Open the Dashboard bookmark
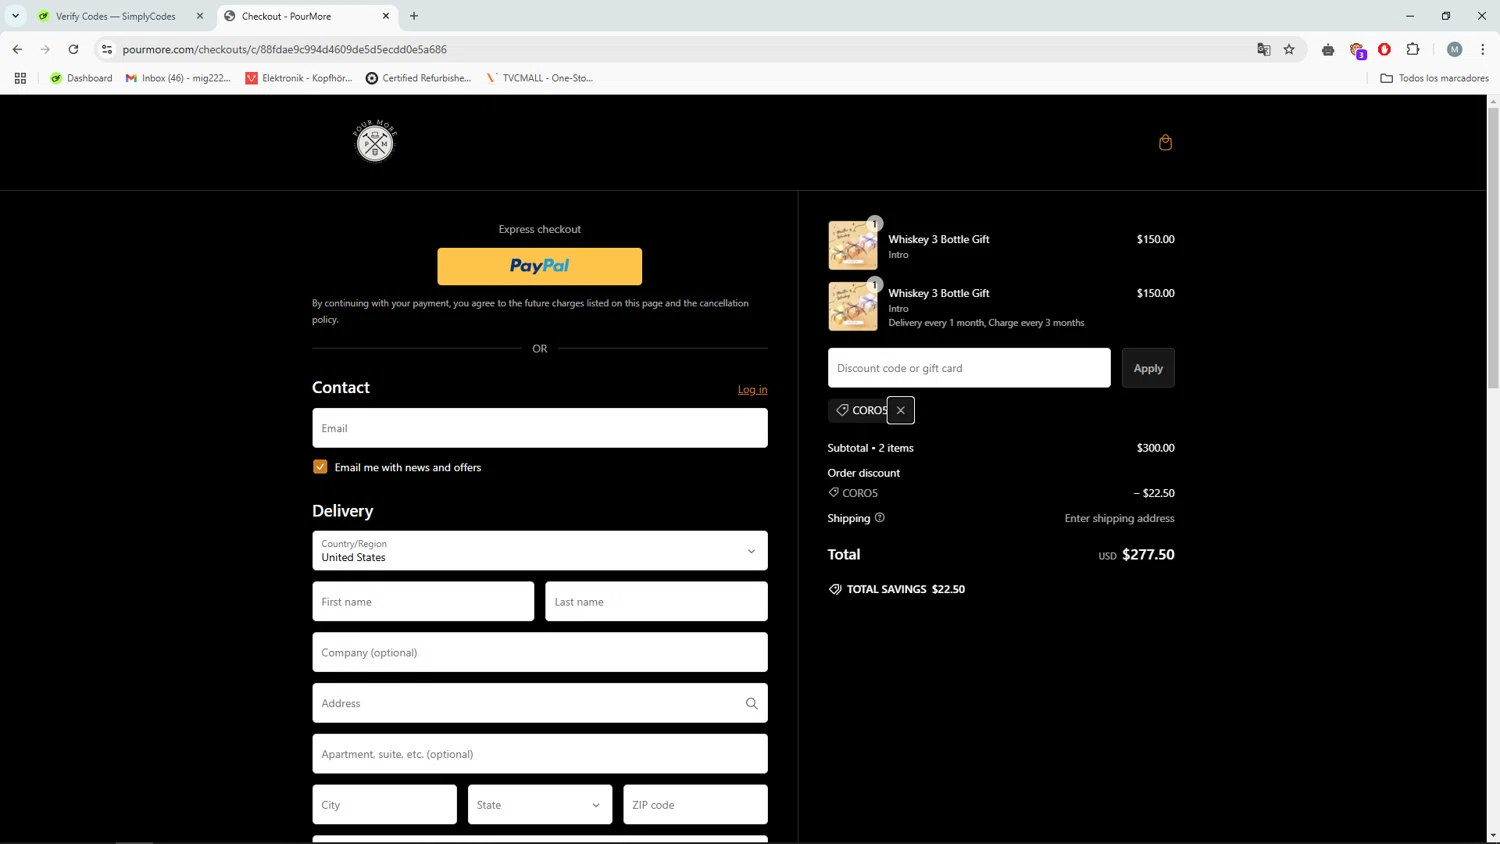The width and height of the screenshot is (1500, 844). (x=81, y=78)
